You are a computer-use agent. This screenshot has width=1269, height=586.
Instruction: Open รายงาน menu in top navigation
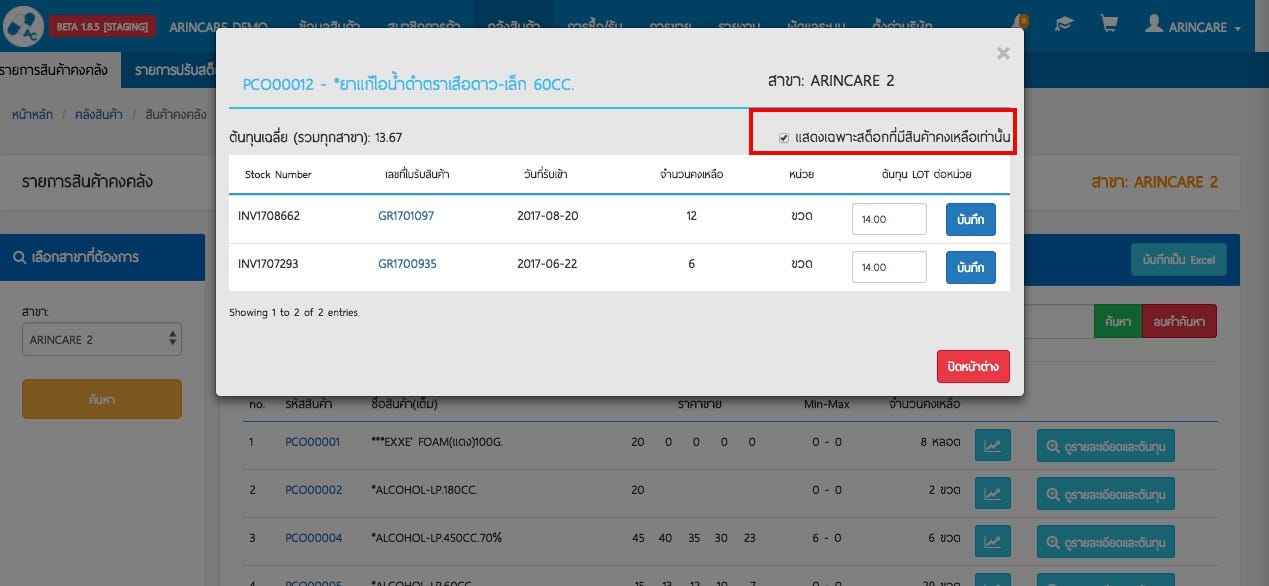tap(740, 27)
